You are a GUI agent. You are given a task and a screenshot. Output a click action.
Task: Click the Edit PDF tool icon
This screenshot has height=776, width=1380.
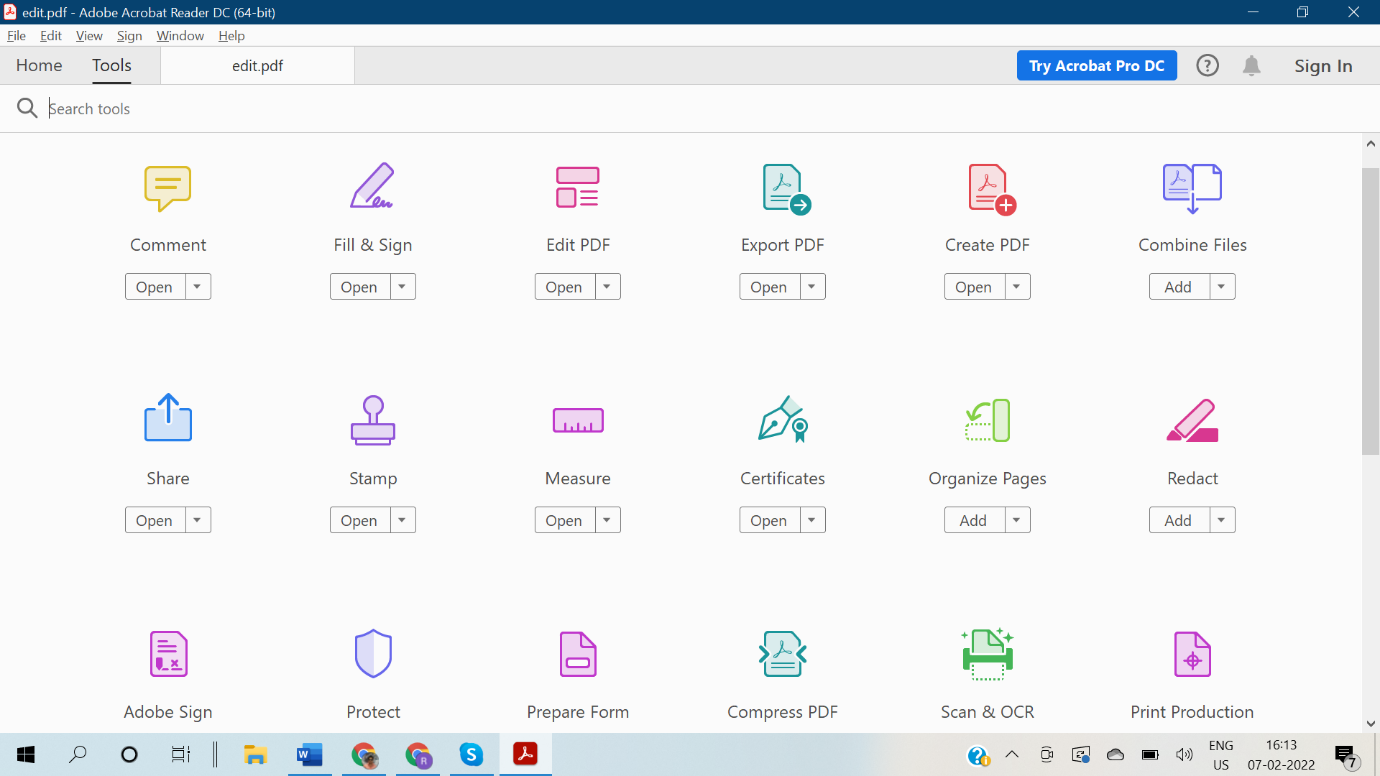578,187
